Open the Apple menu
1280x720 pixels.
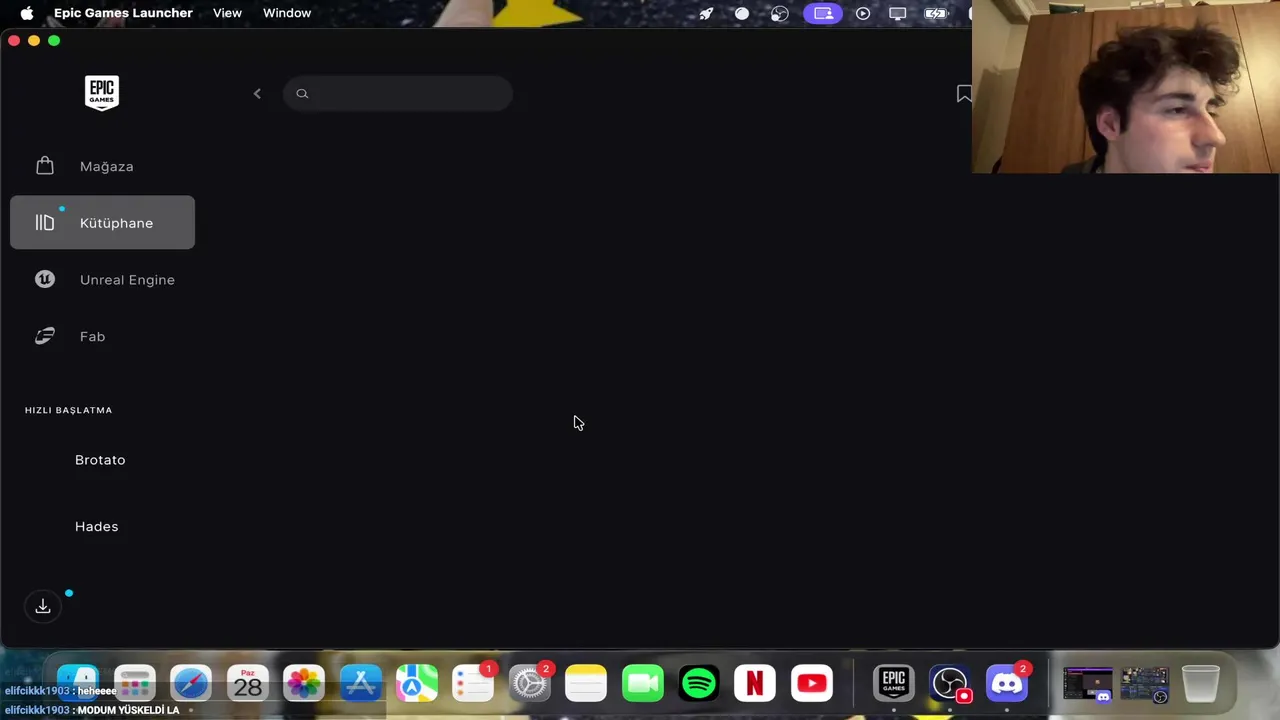27,13
